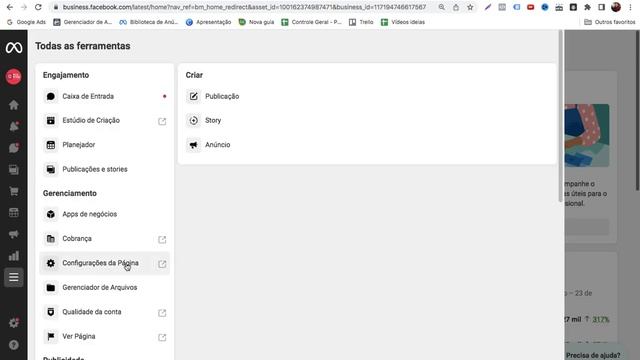Click Ver Página
Image resolution: width=640 pixels, height=360 pixels.
pyautogui.click(x=104, y=336)
